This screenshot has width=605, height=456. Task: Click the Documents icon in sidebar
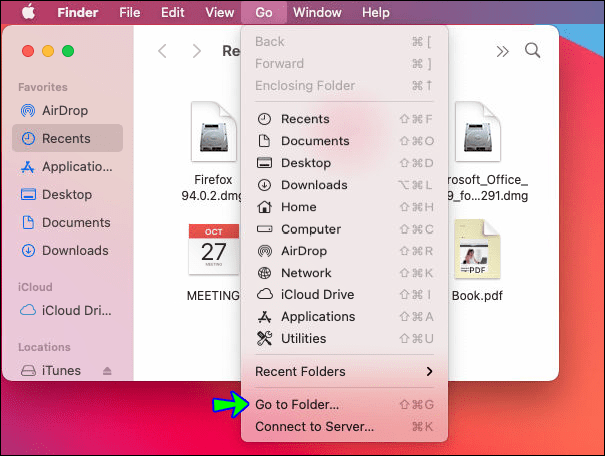tap(28, 223)
